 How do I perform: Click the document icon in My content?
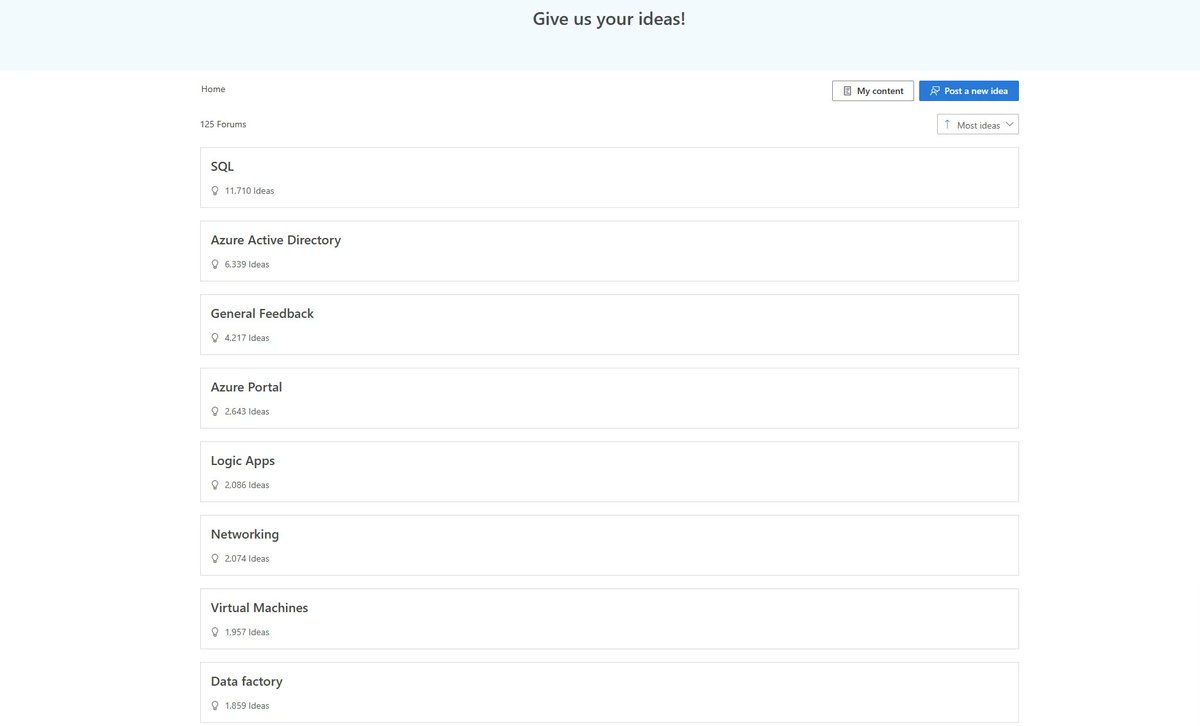pyautogui.click(x=847, y=91)
